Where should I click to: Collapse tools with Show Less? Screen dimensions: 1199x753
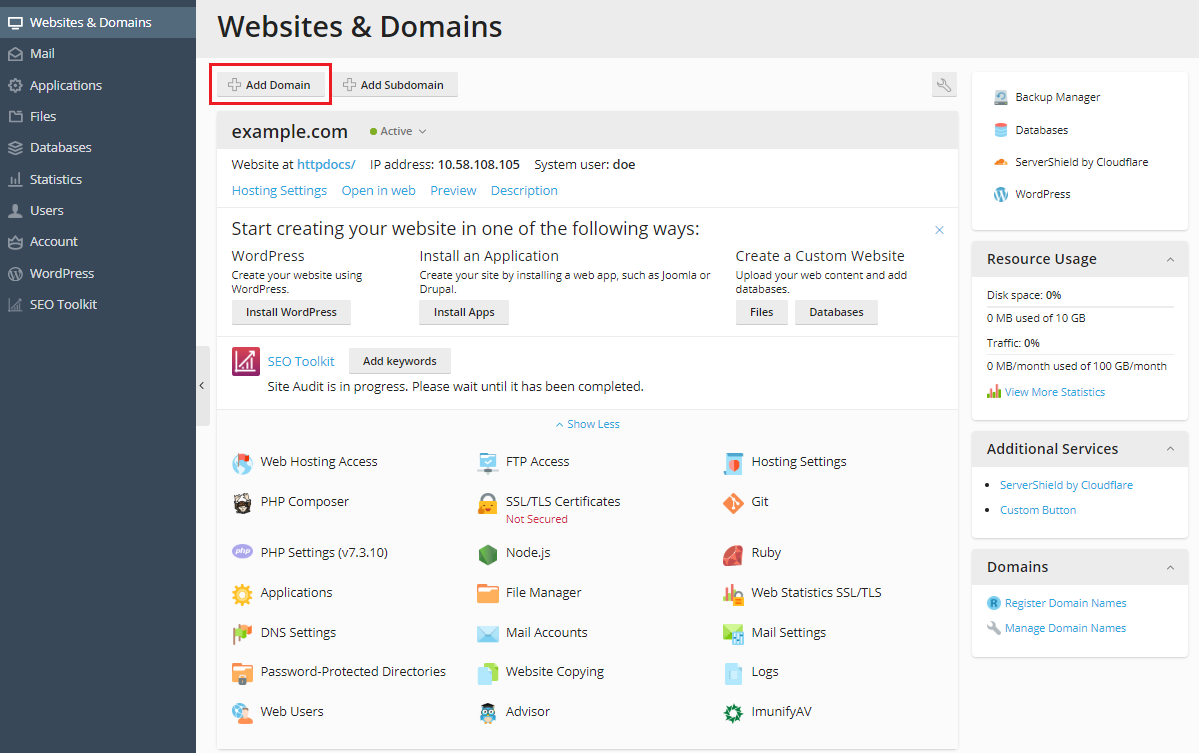pos(587,424)
